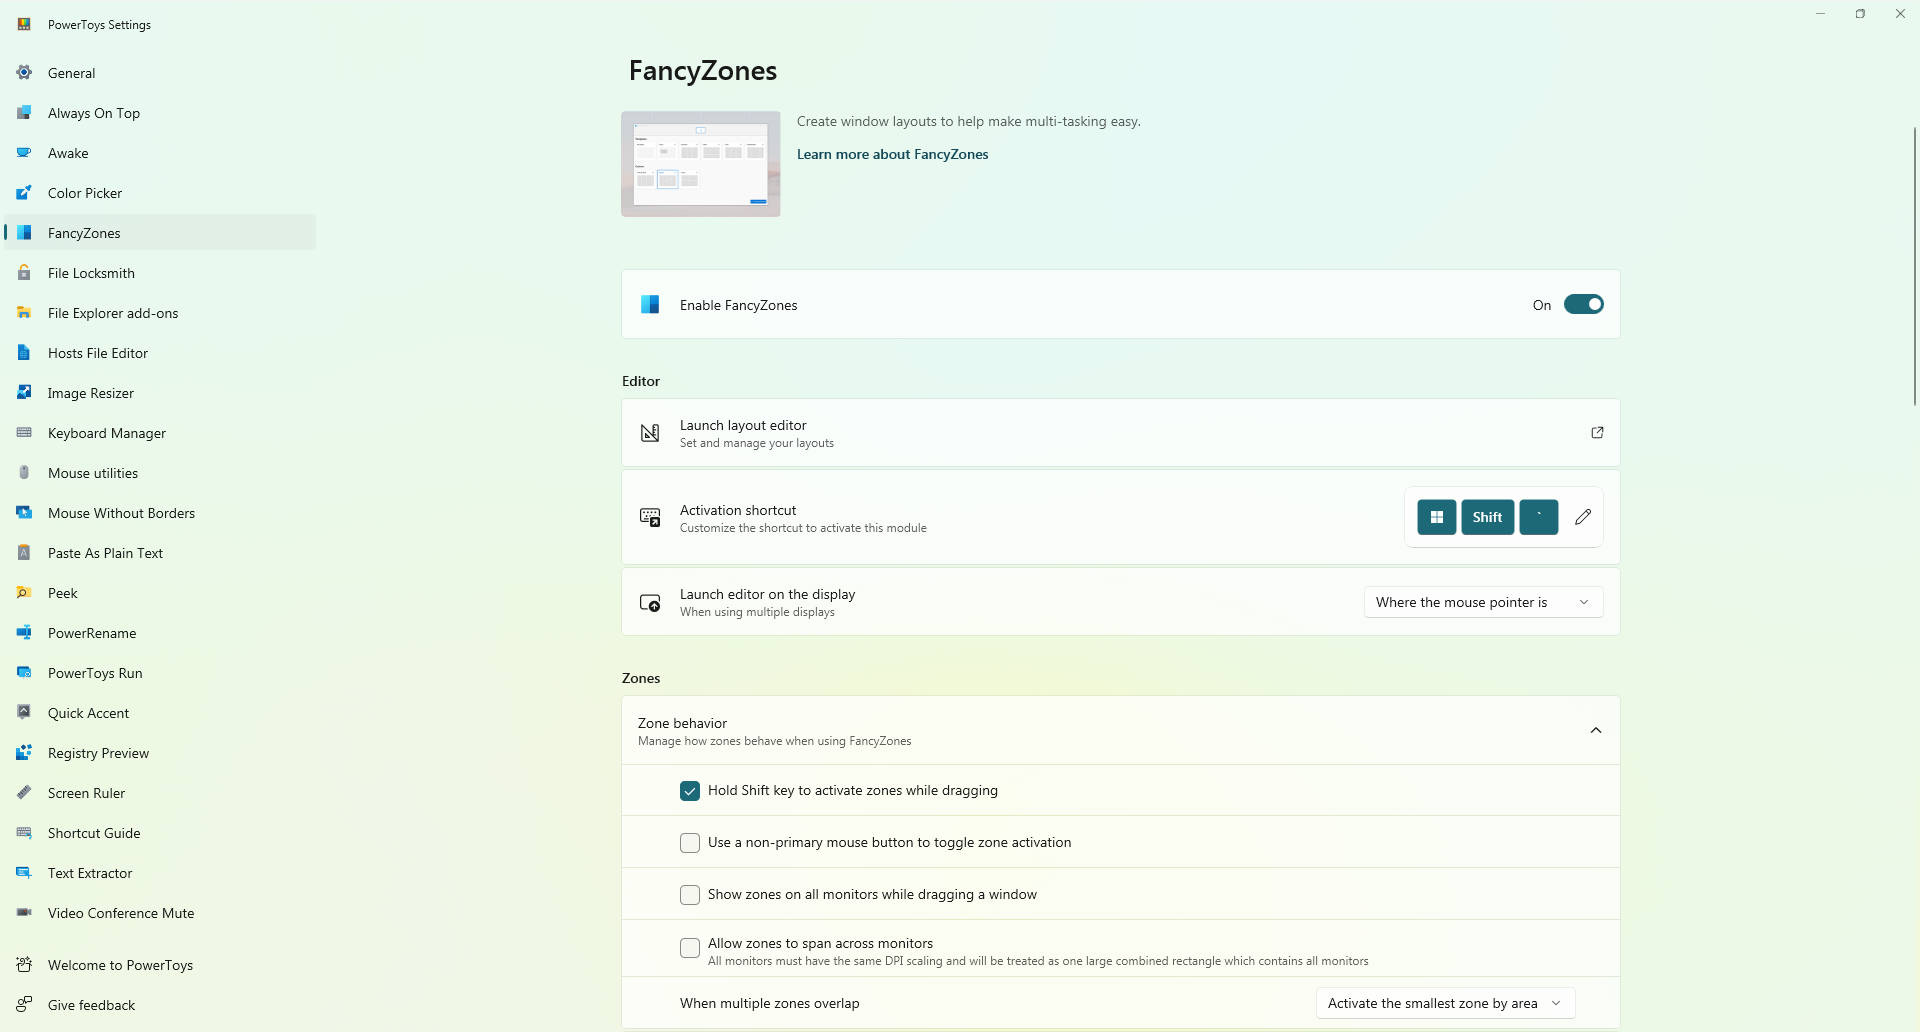Click the Screen Ruler icon in sidebar
The width and height of the screenshot is (1920, 1032).
click(x=24, y=793)
